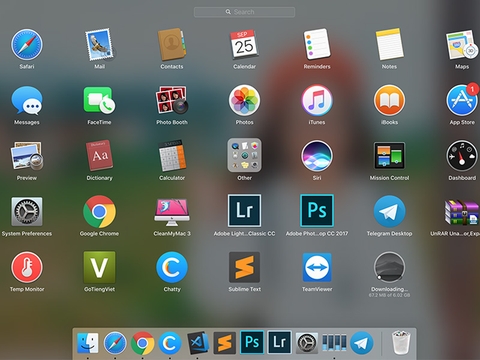Launch Siri
This screenshot has height=360, width=480.
click(317, 156)
